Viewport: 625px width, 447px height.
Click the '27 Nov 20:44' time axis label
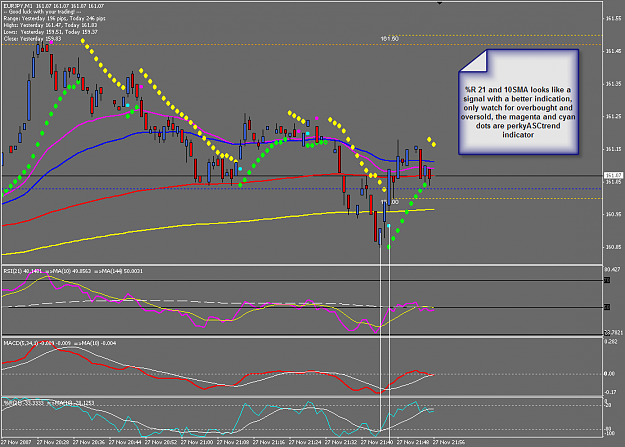click(125, 442)
